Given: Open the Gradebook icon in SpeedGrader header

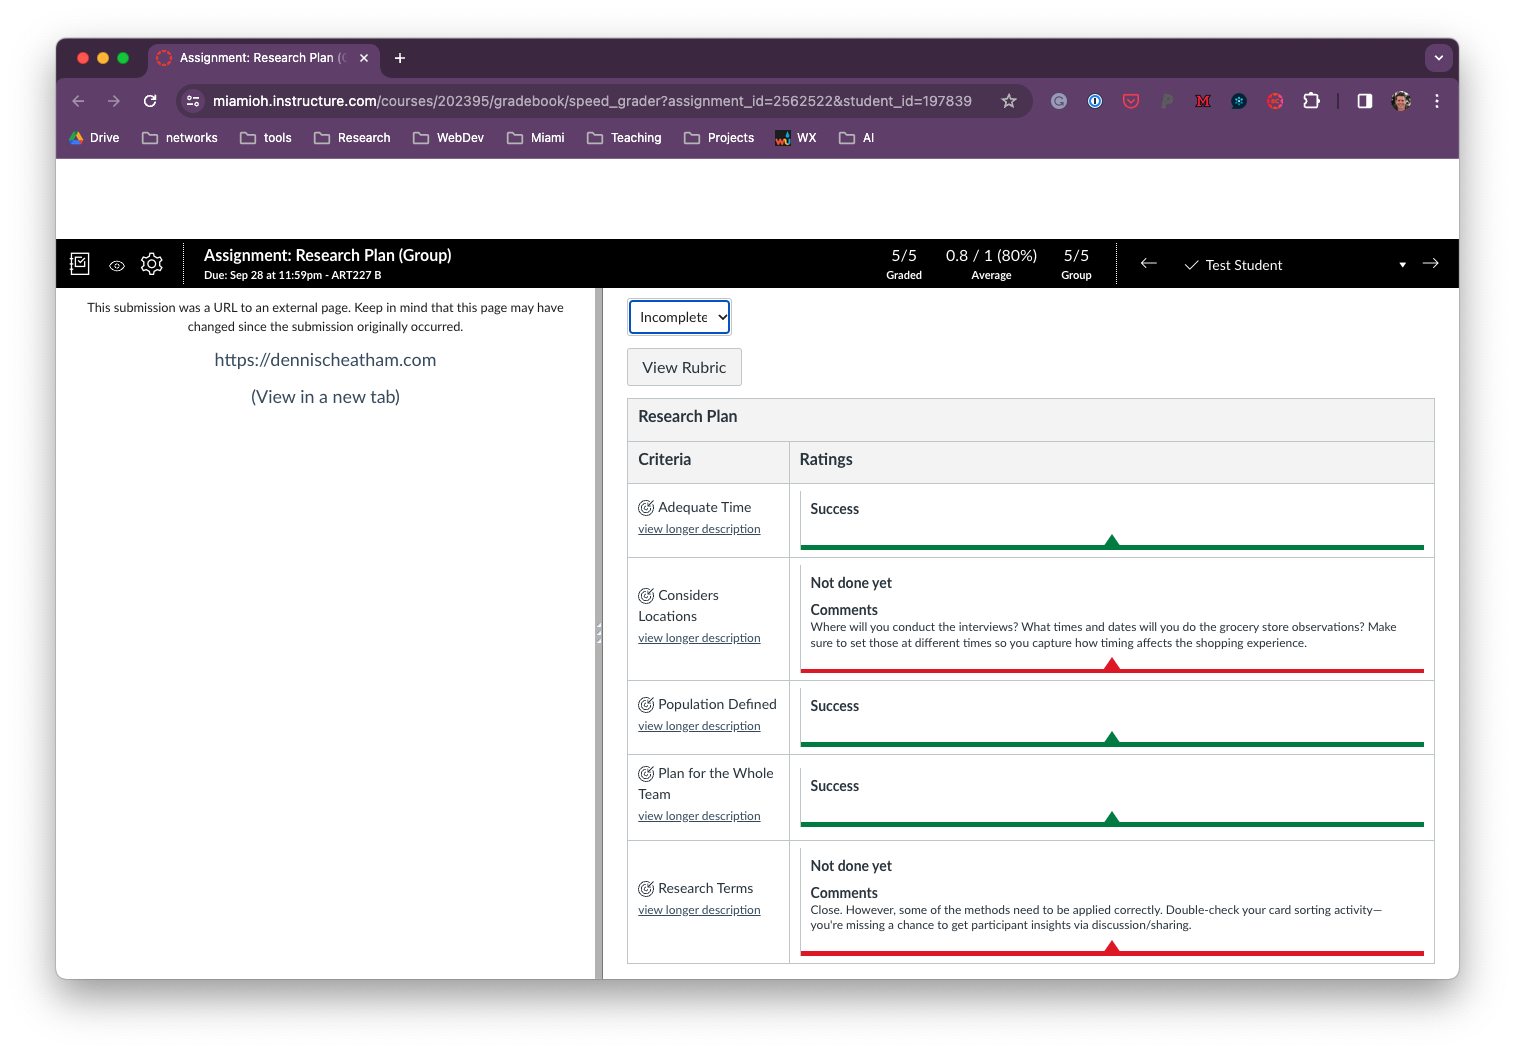Looking at the screenshot, I should tap(80, 264).
